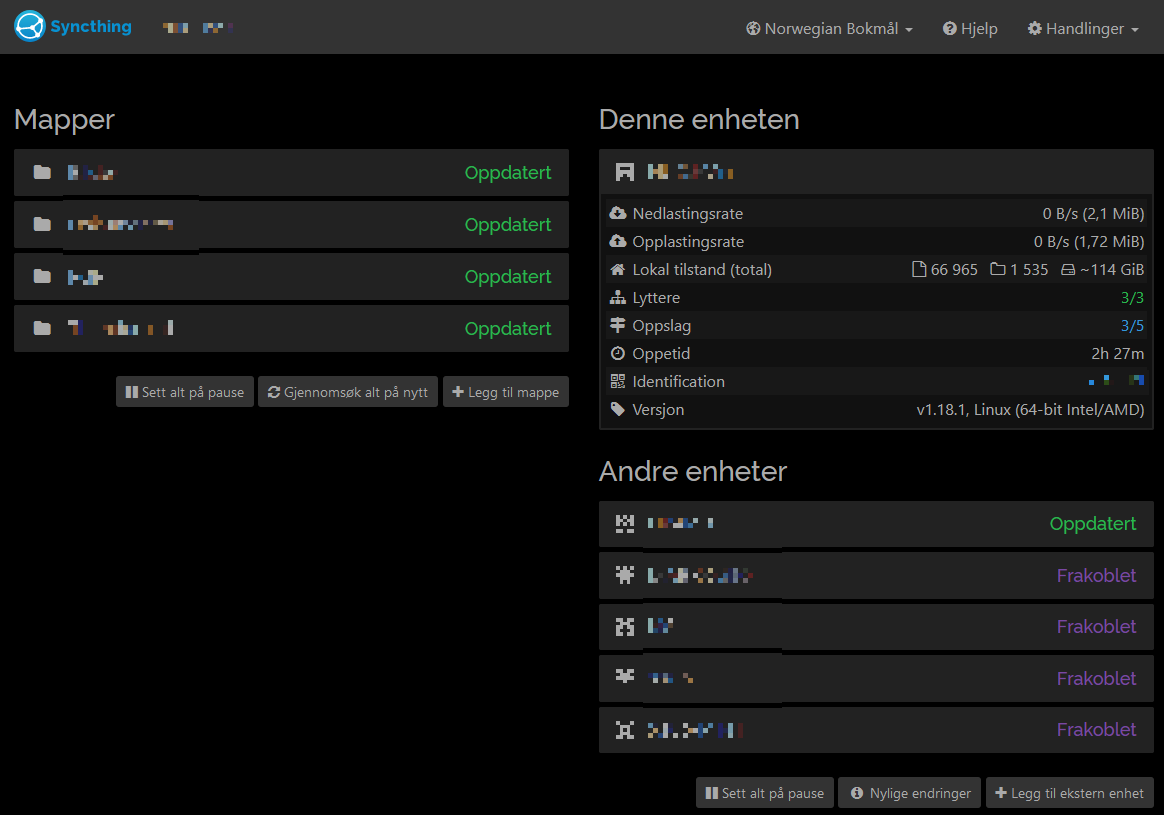The width and height of the screenshot is (1164, 815).
Task: Expand the first folder in Mapper
Action: tap(290, 173)
